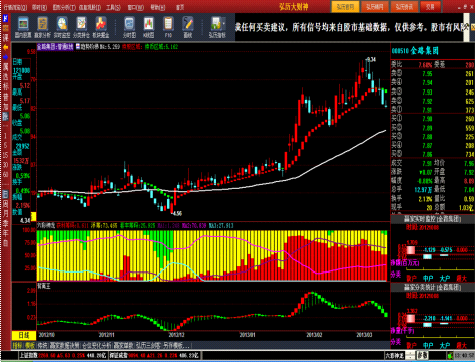
Task: Switch to the K线图 candlestick icon
Action: 149,27
